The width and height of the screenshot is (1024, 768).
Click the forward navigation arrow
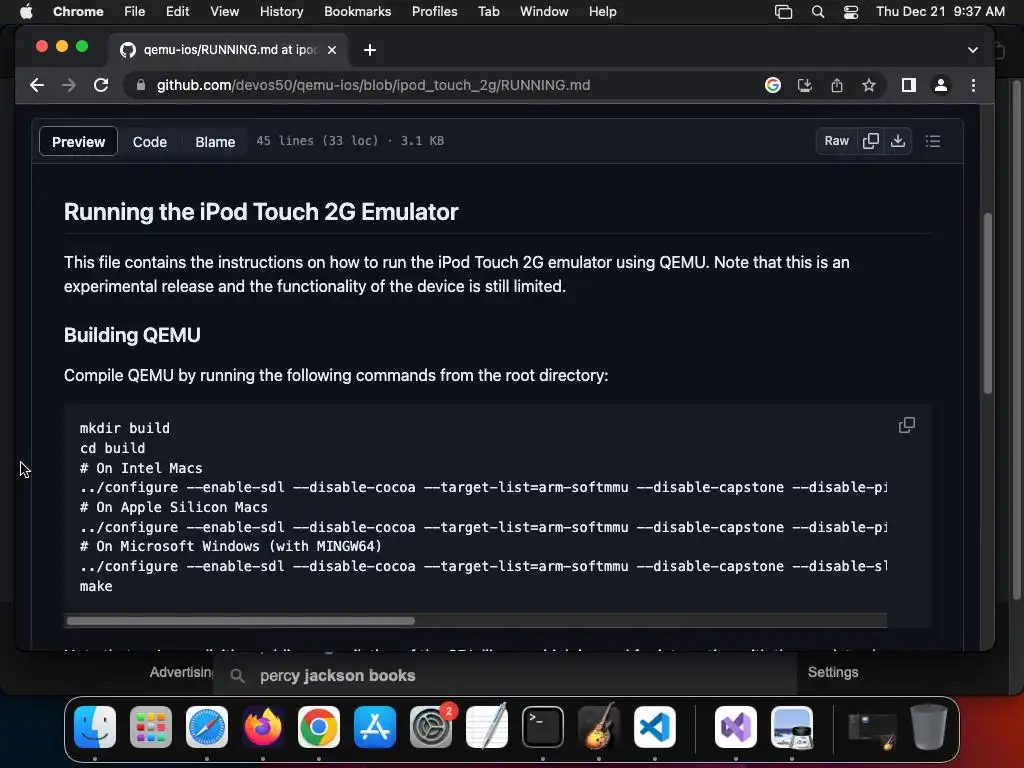click(69, 85)
